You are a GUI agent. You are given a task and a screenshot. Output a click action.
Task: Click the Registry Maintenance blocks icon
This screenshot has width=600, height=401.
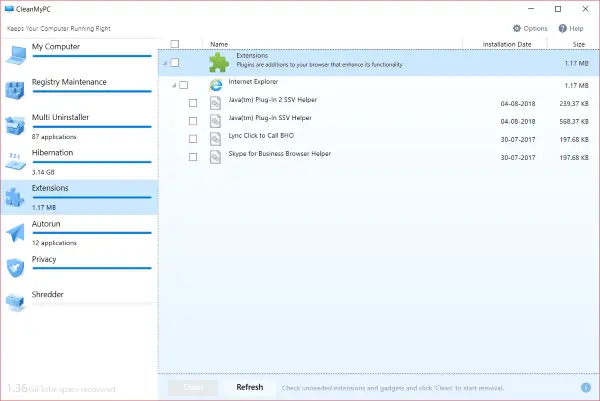click(x=15, y=90)
